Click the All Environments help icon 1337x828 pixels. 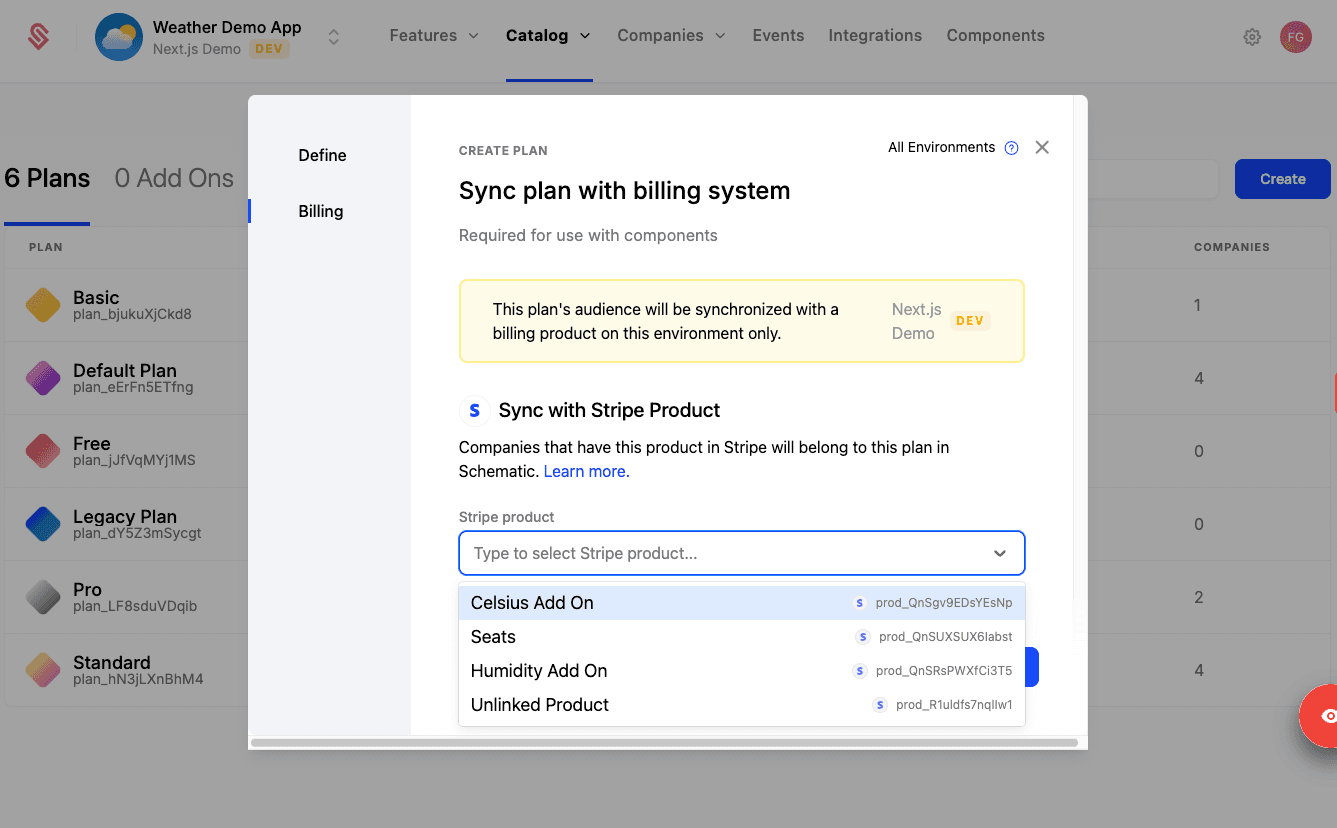click(x=1011, y=148)
